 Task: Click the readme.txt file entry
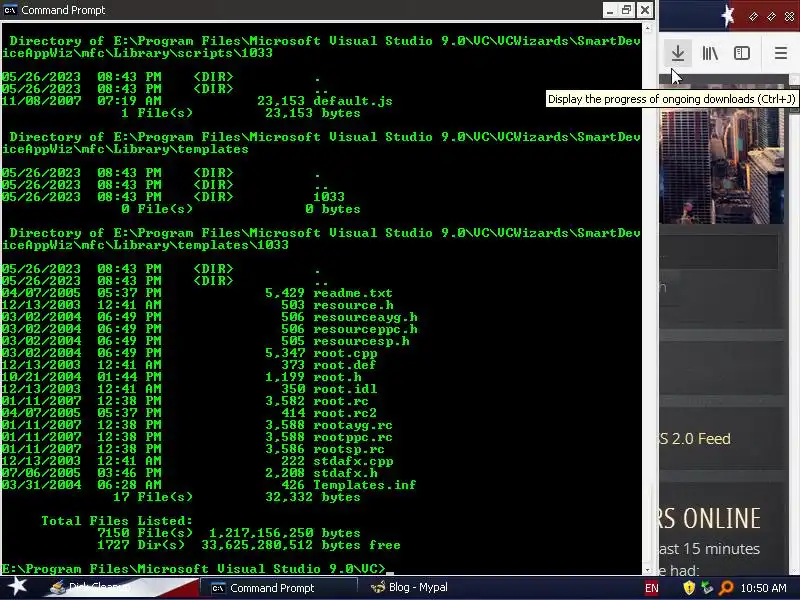click(x=353, y=293)
